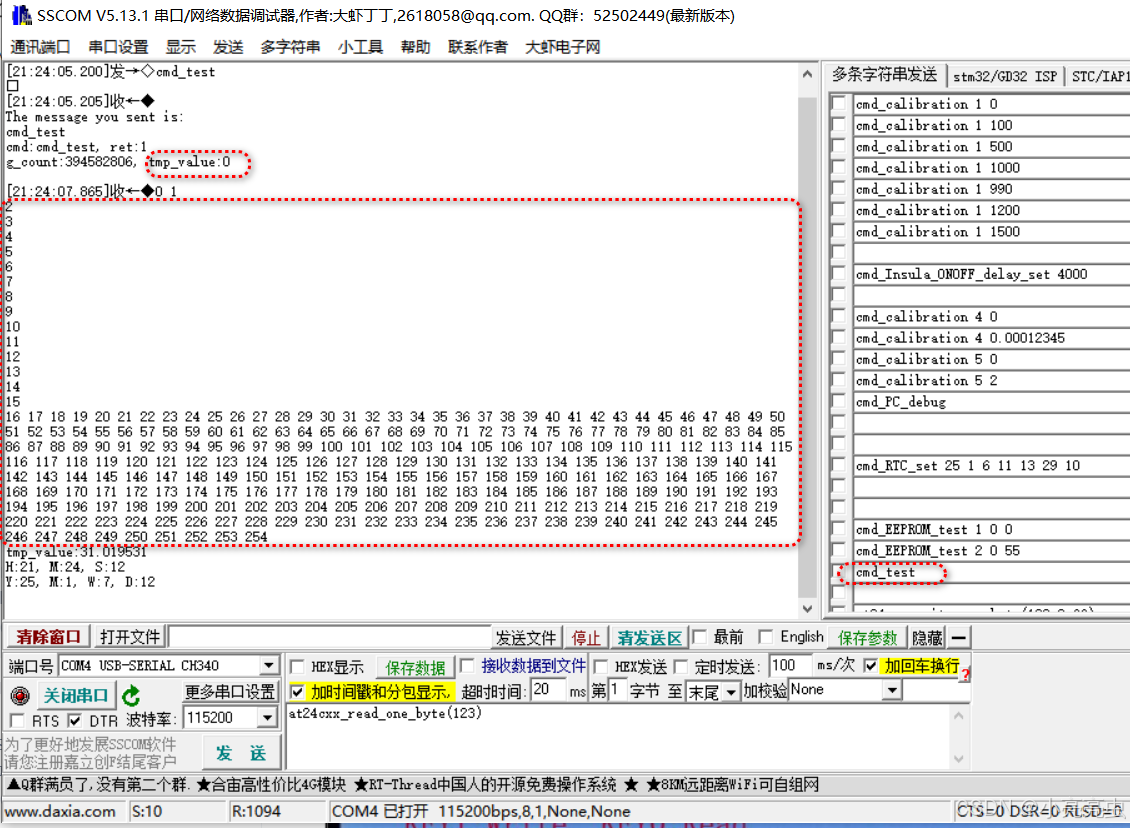This screenshot has width=1130, height=828.
Task: Click the minus button next to 隐藏
Action: tap(958, 638)
